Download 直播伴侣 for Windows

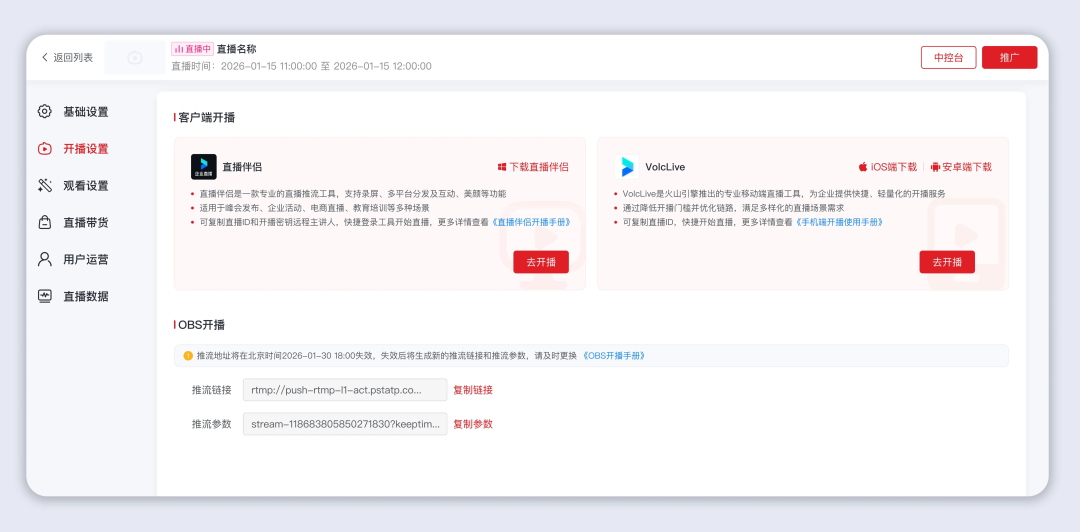click(533, 167)
